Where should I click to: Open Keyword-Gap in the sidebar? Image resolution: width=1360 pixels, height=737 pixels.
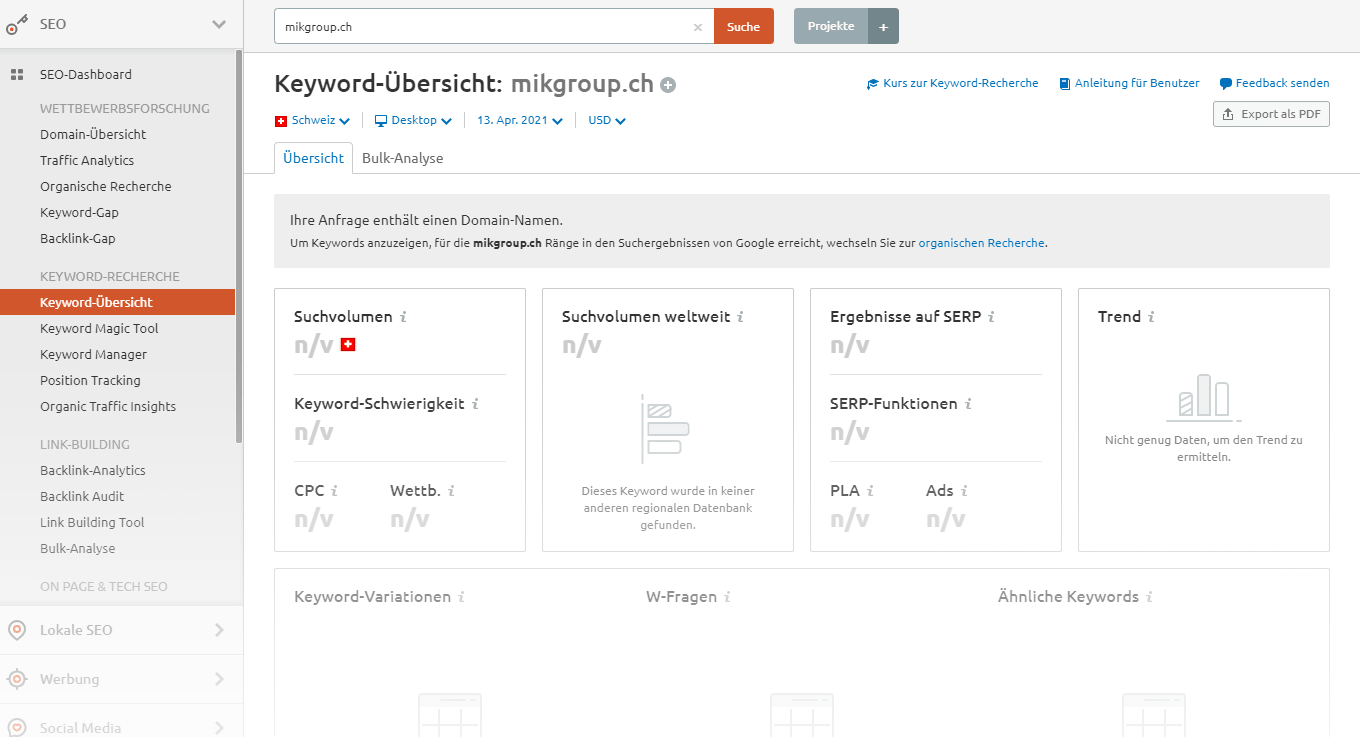coord(79,213)
